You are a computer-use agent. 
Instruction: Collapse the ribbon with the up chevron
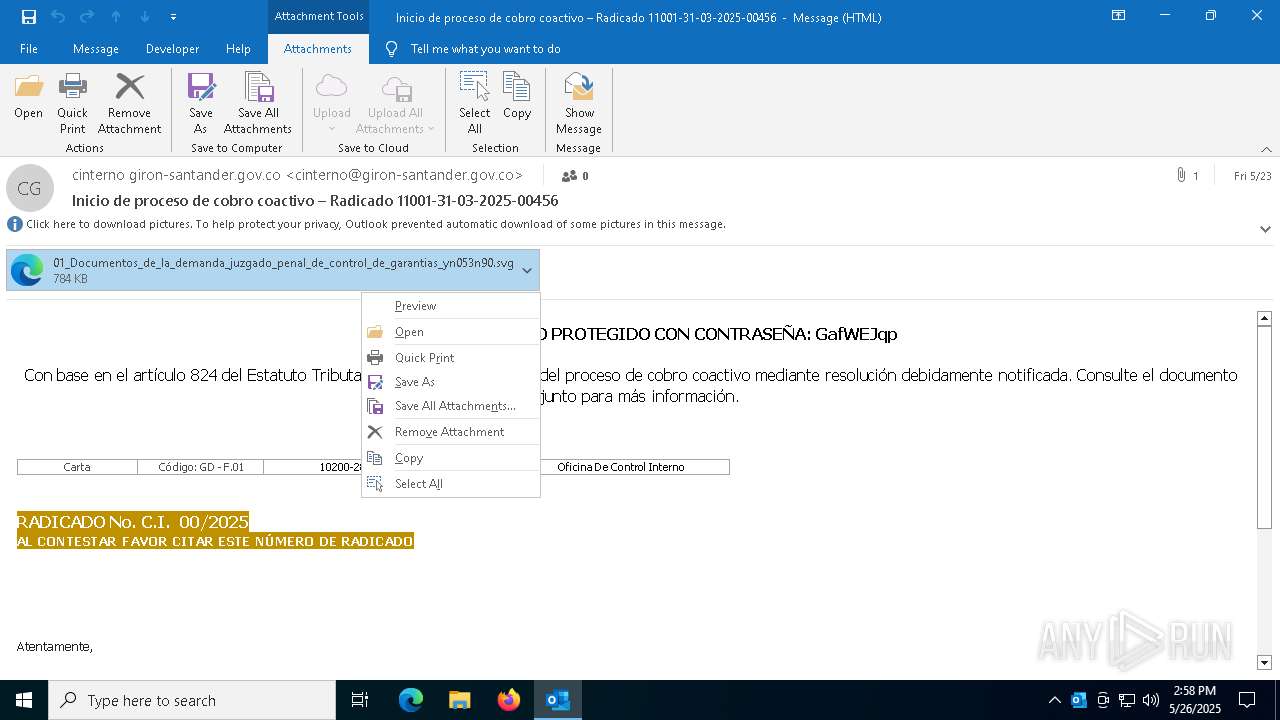point(1266,149)
